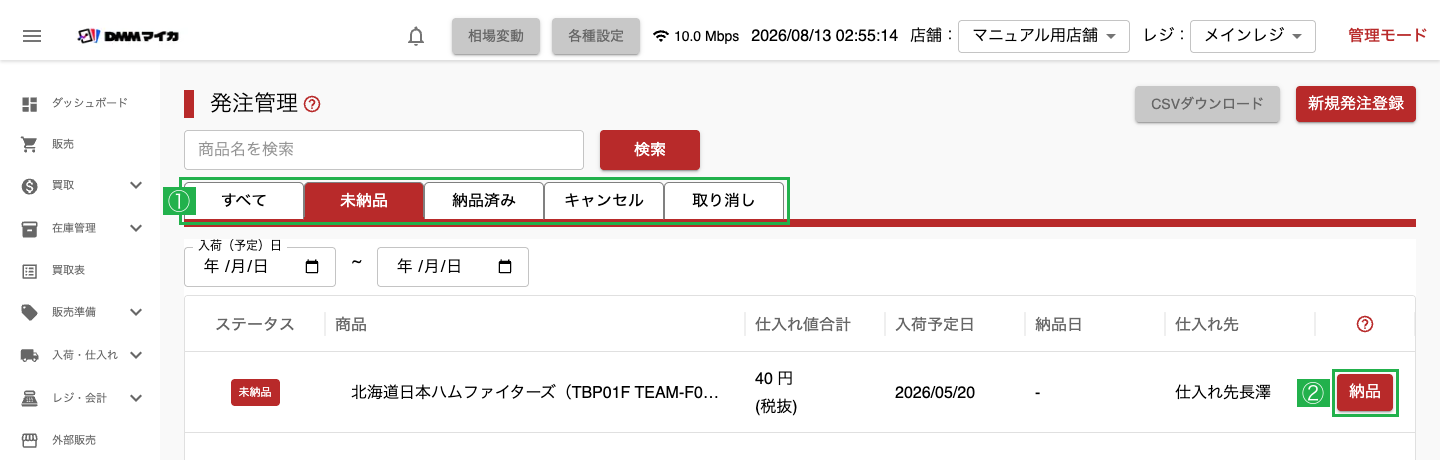Click the 新規発注登録 button

click(x=1356, y=103)
